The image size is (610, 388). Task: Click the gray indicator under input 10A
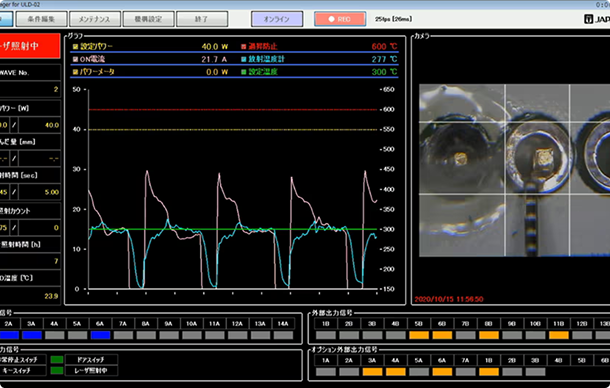tap(191, 335)
